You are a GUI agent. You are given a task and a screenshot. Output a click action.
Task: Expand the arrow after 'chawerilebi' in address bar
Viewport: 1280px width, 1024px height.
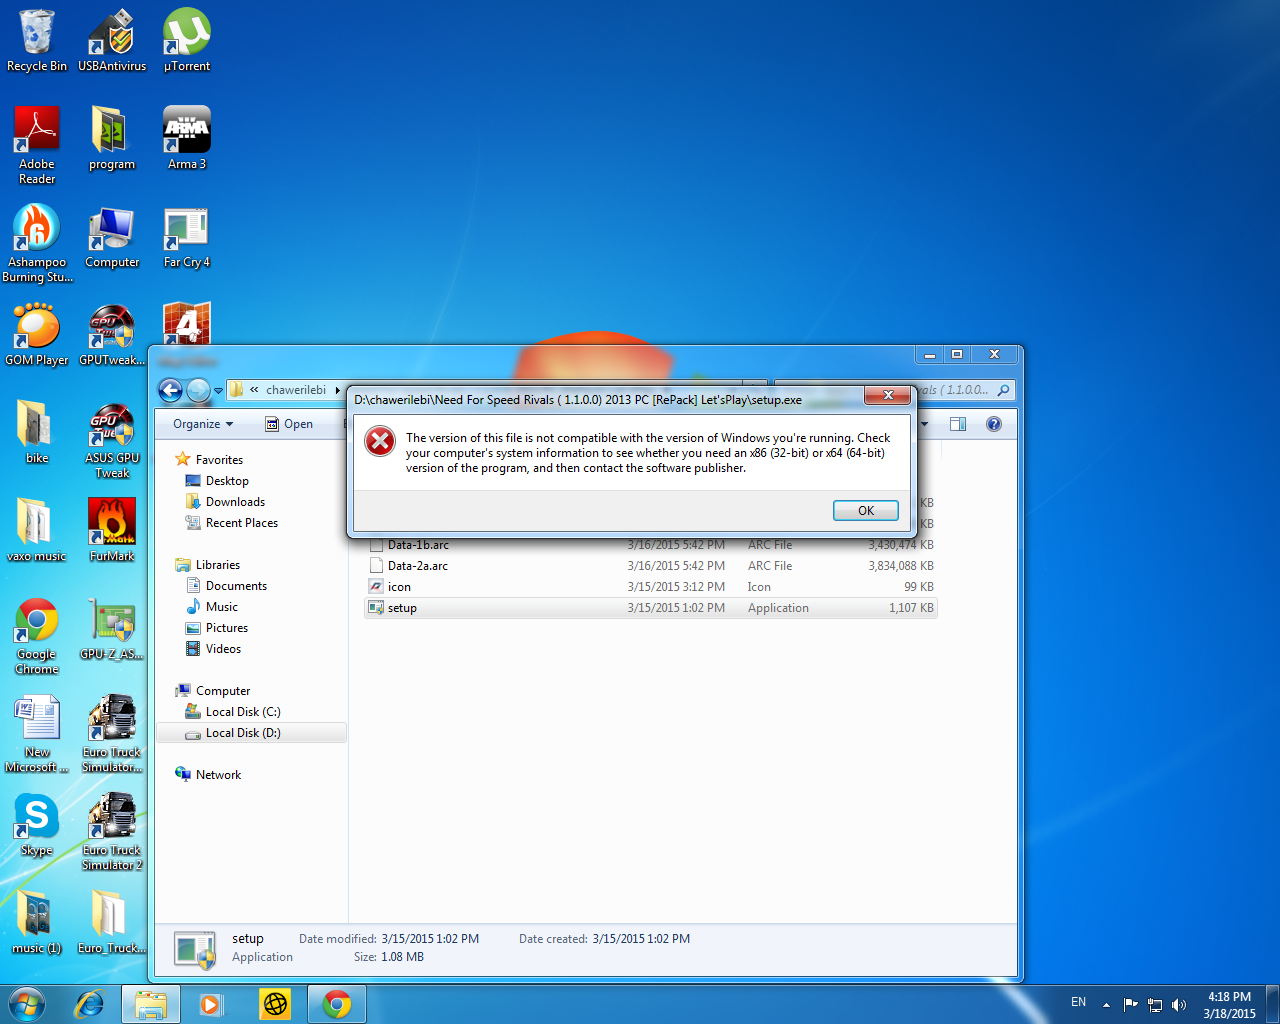pos(337,390)
